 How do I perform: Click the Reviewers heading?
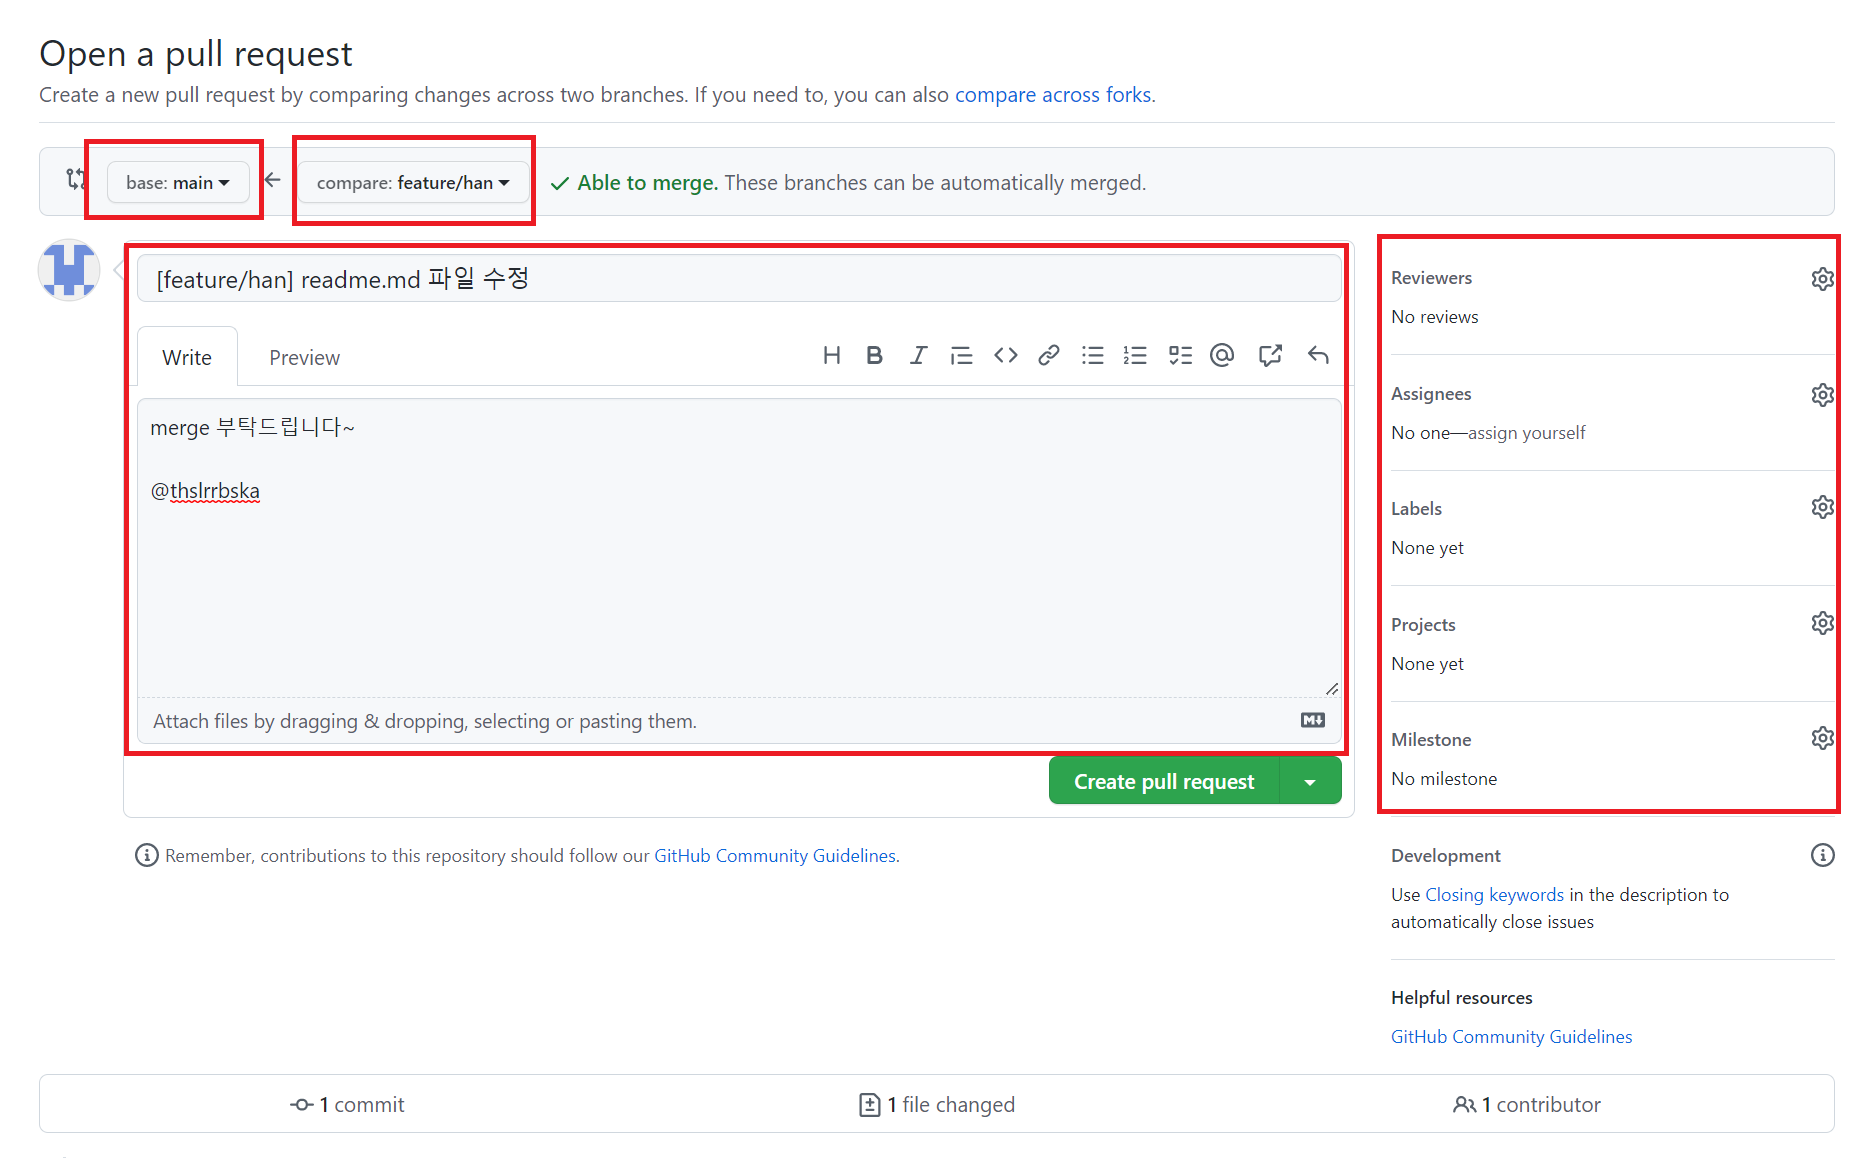[x=1431, y=278]
